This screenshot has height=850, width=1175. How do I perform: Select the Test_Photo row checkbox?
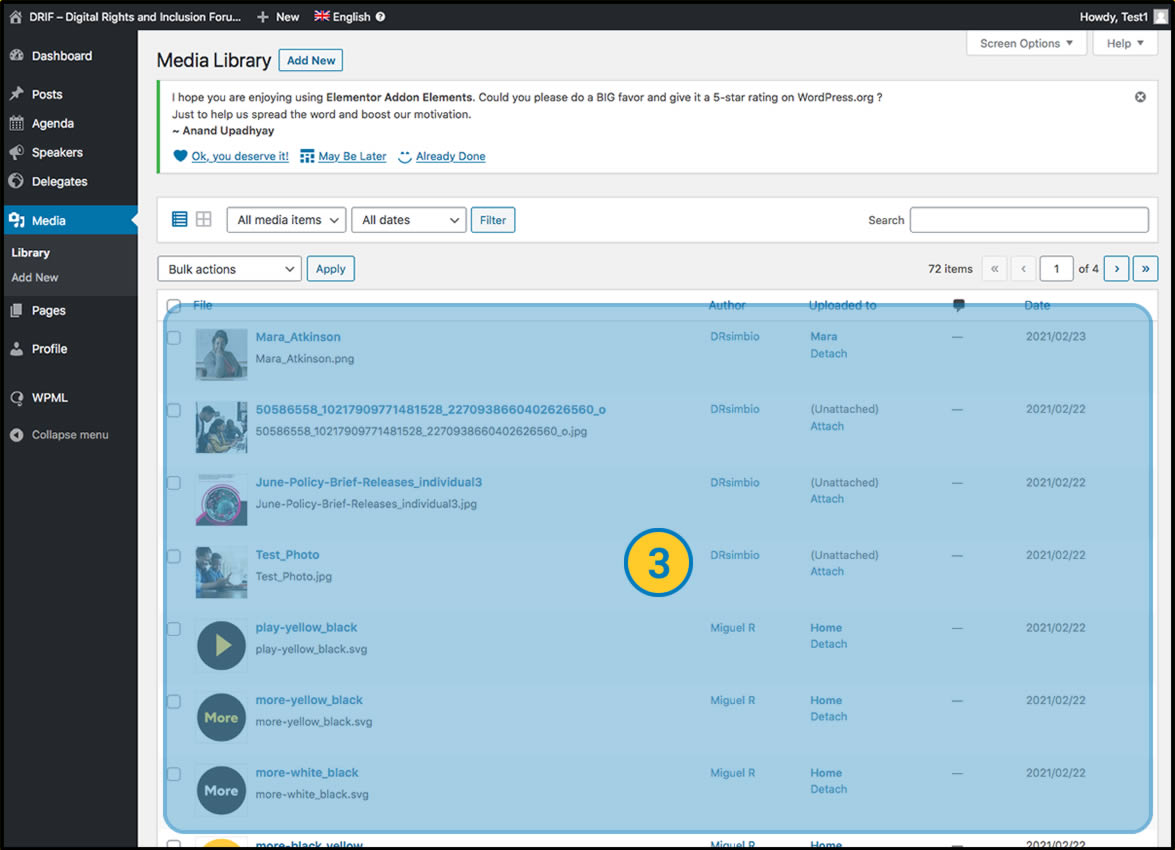pos(174,556)
